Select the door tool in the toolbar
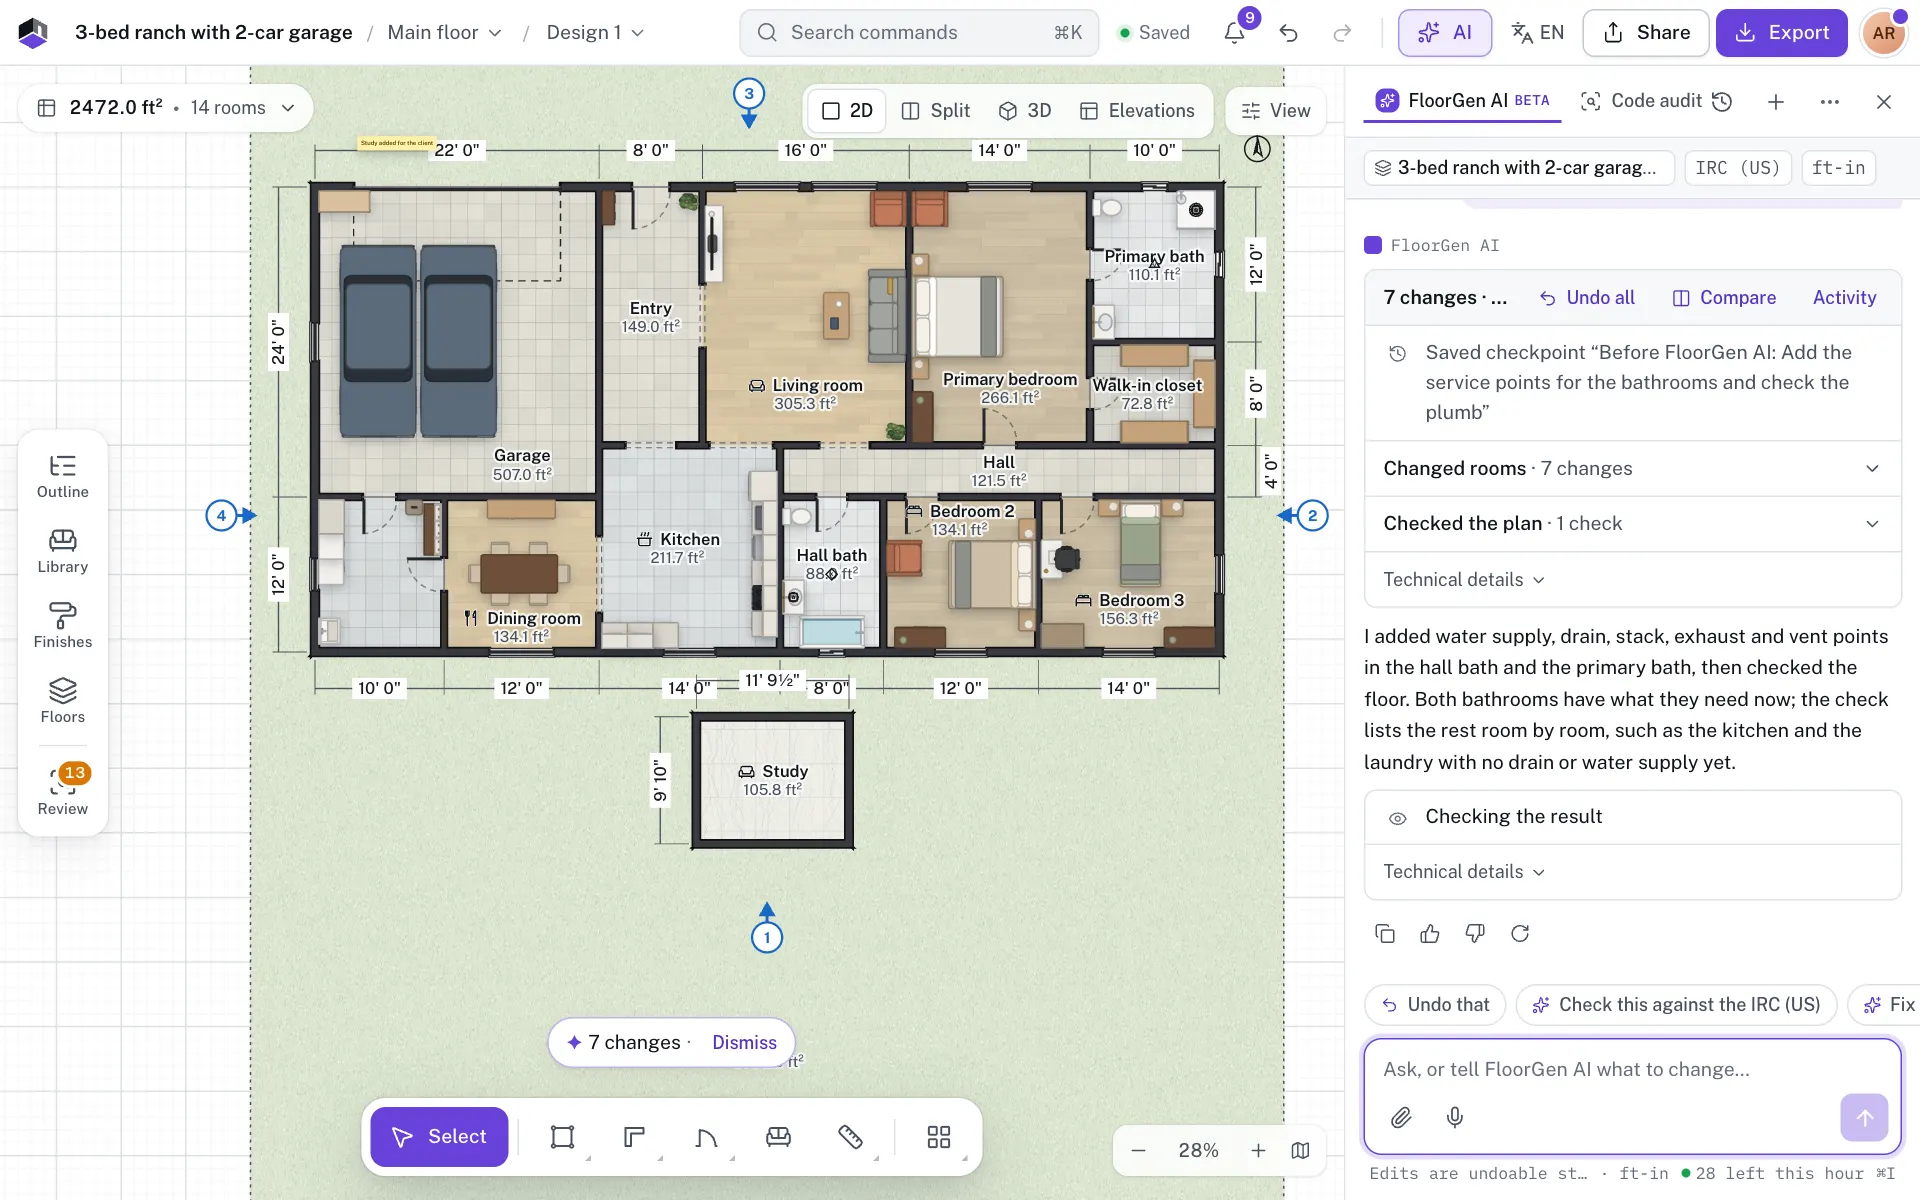Viewport: 1920px width, 1200px height. tap(706, 1137)
